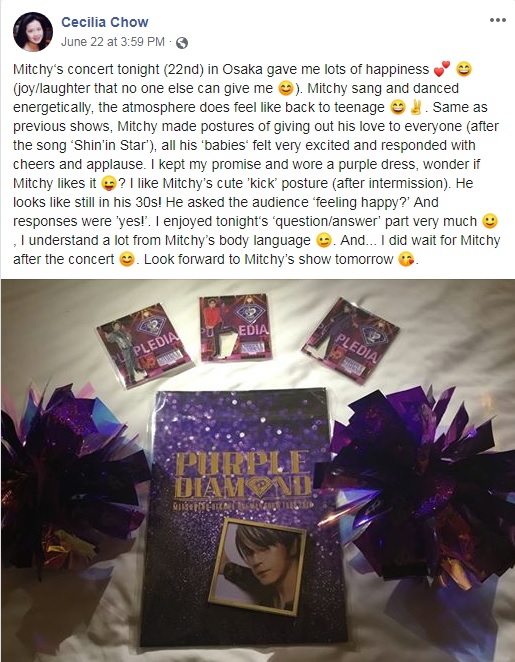Click the kissing emoji after 'tomorrow'

tap(406, 259)
